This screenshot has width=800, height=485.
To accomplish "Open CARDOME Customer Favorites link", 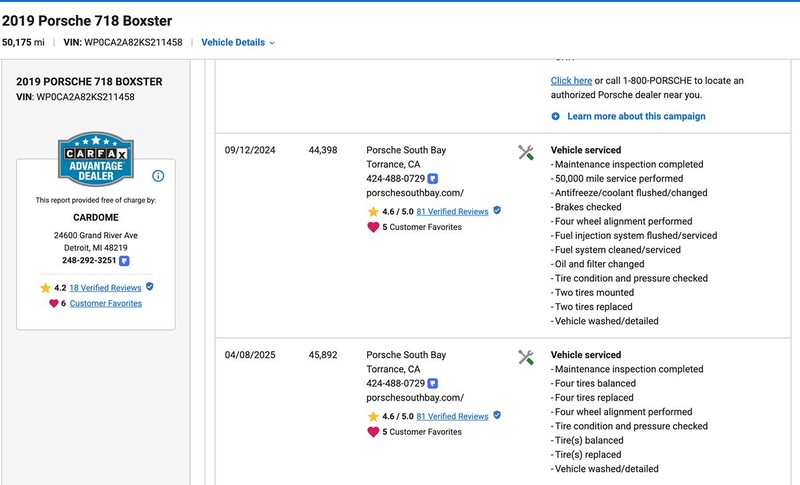I will point(106,303).
